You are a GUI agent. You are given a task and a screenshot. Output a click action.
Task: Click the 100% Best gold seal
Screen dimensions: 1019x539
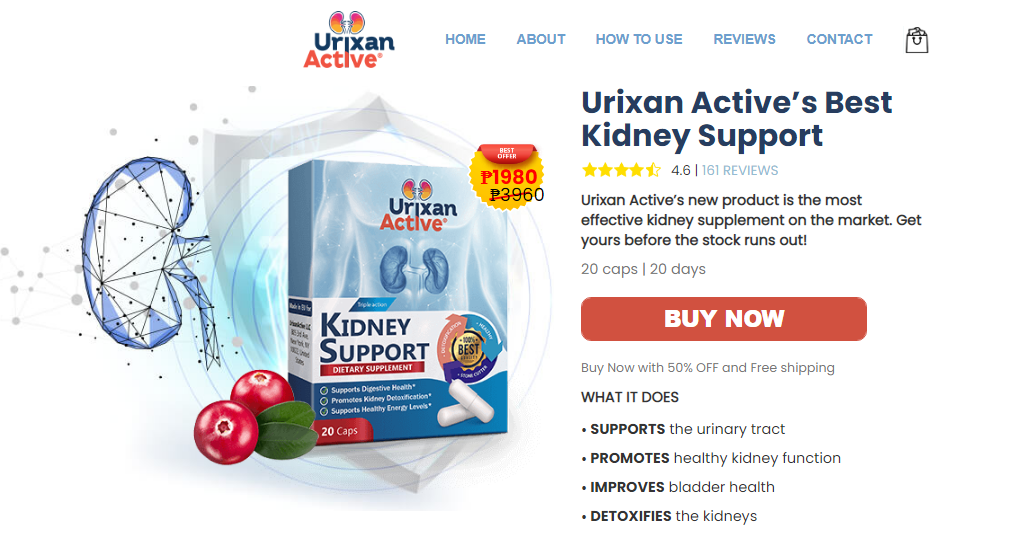tap(469, 349)
